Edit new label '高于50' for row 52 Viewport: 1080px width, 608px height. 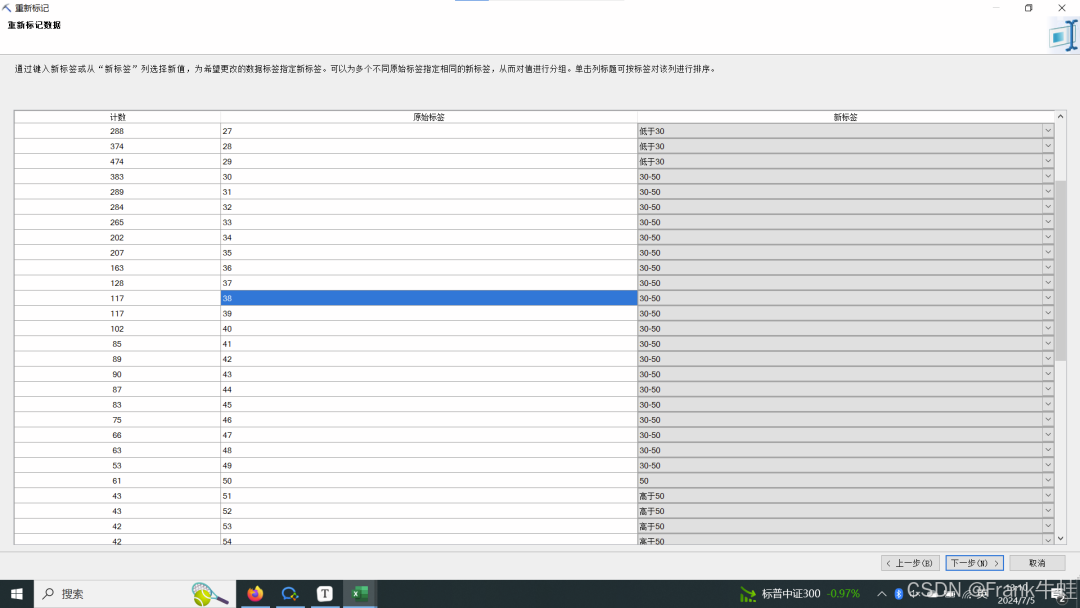pyautogui.click(x=840, y=511)
